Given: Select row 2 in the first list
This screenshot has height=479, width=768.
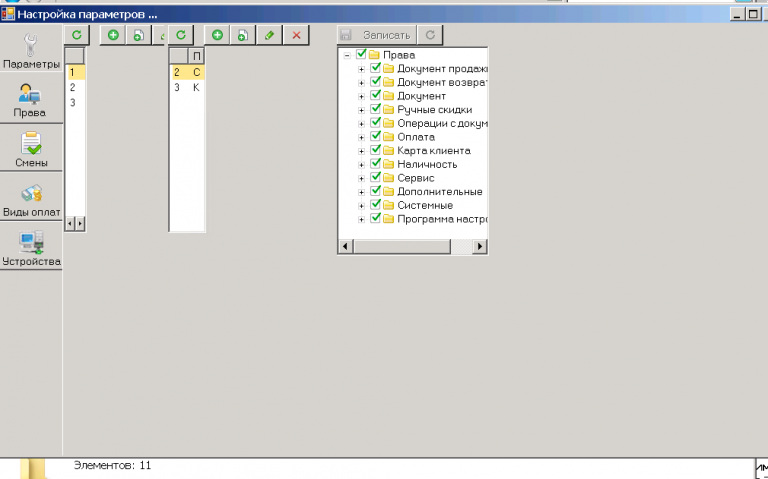Looking at the screenshot, I should pyautogui.click(x=75, y=88).
